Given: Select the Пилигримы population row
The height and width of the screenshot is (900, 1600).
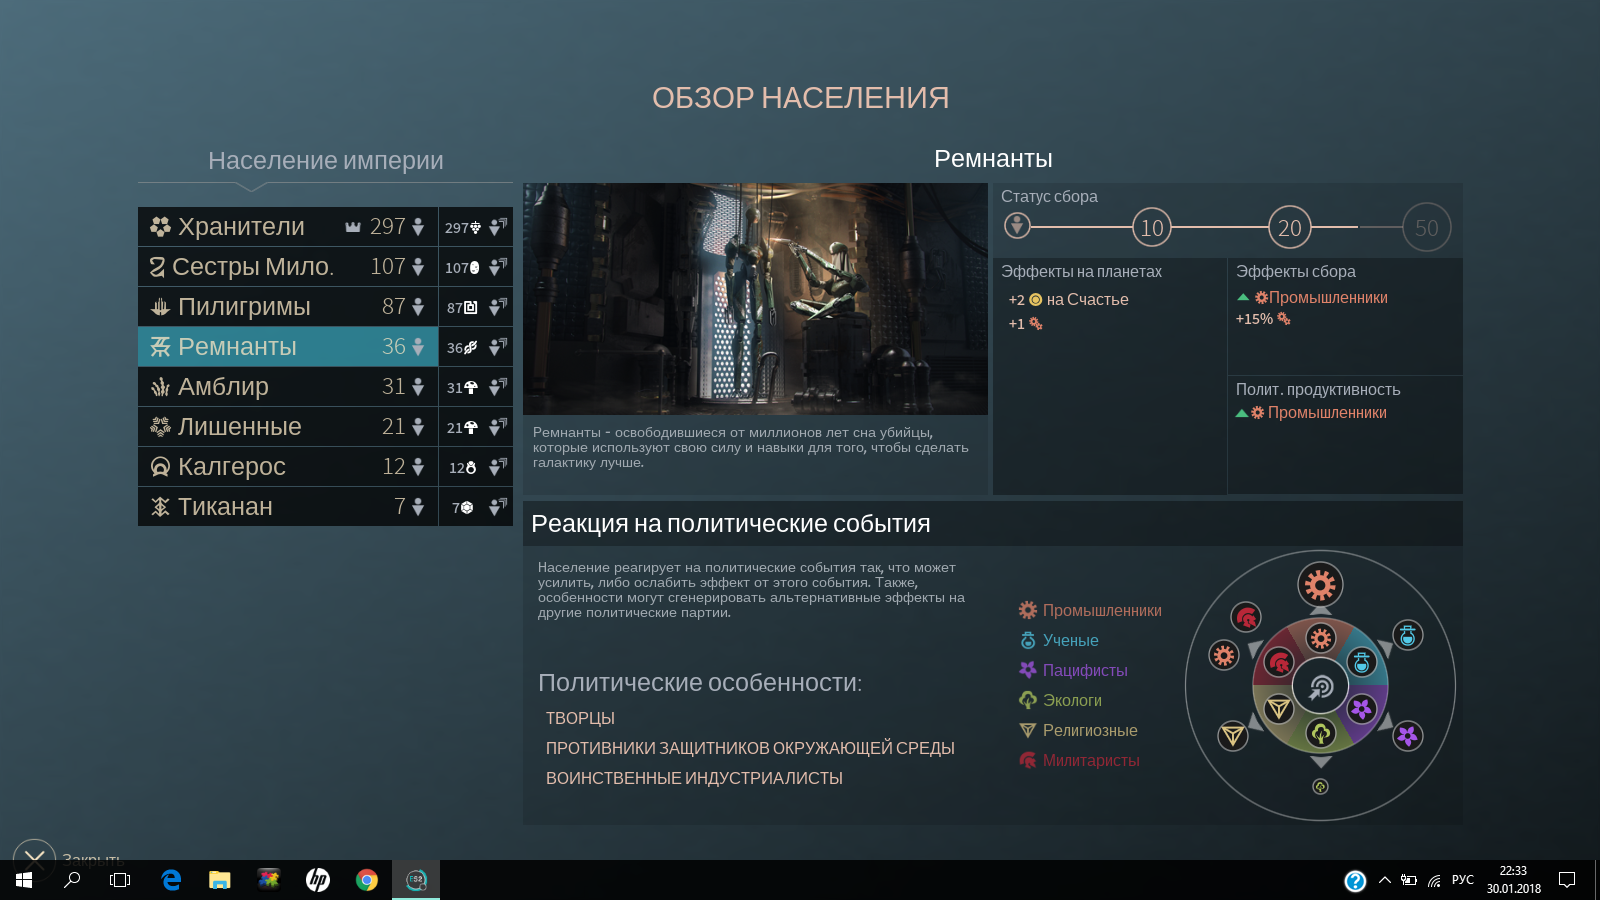Looking at the screenshot, I should click(x=288, y=307).
